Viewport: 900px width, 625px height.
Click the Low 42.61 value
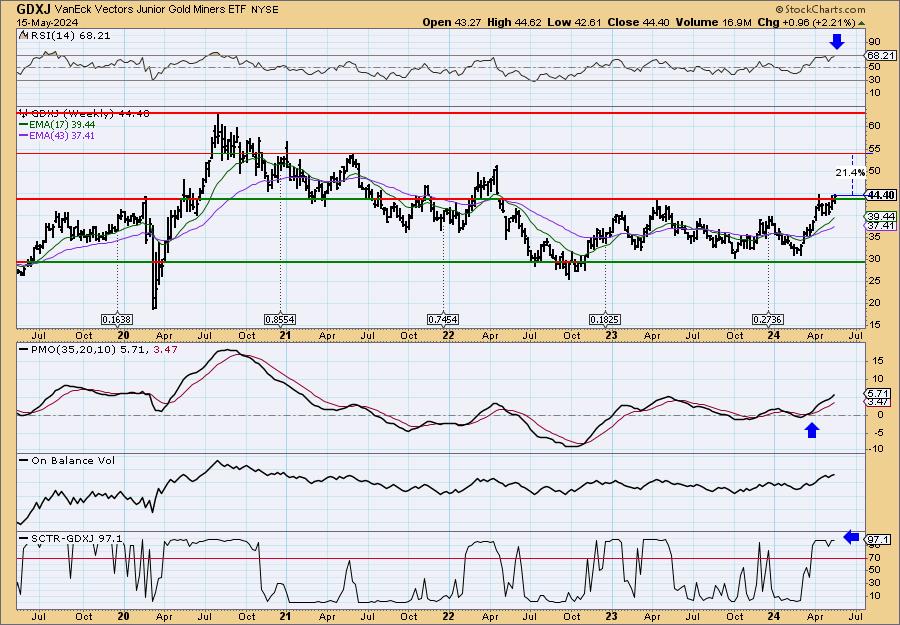click(x=575, y=22)
